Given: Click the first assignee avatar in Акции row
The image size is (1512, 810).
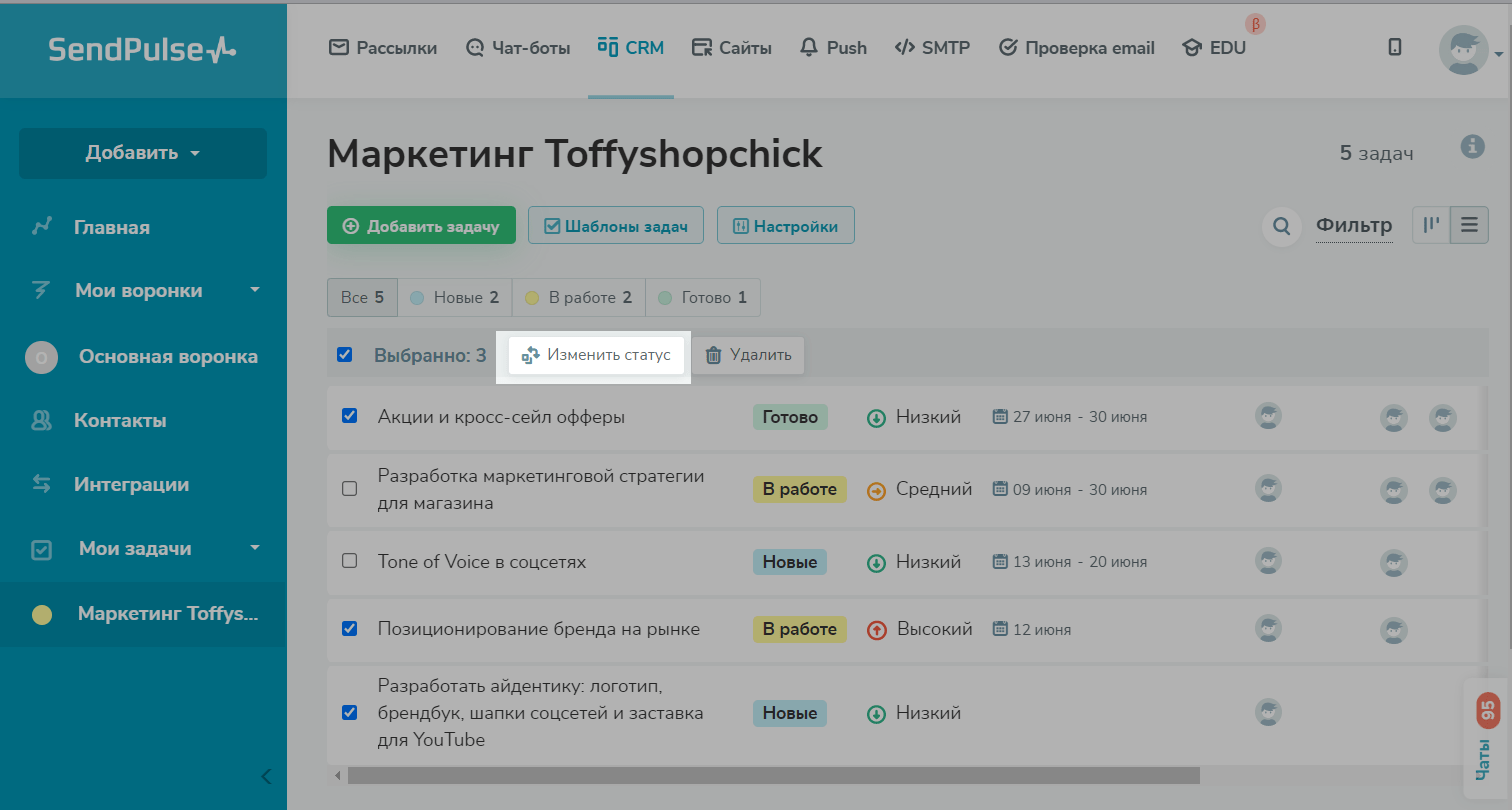Looking at the screenshot, I should pos(1268,416).
